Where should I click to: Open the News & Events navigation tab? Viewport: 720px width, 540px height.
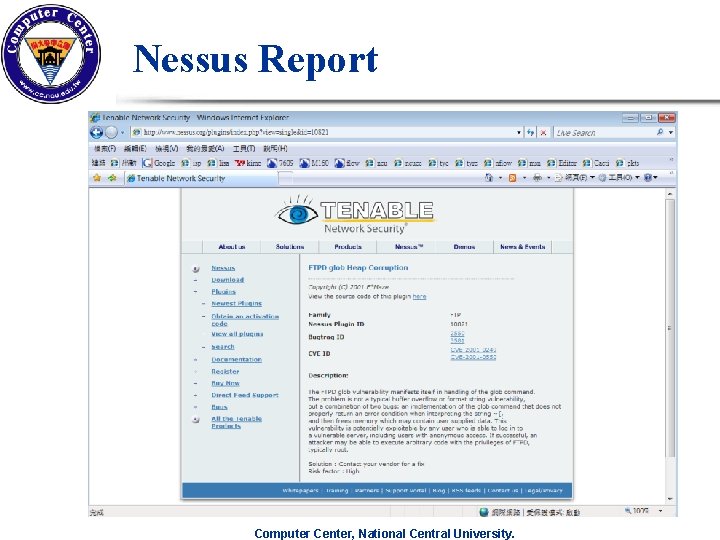pyautogui.click(x=523, y=247)
